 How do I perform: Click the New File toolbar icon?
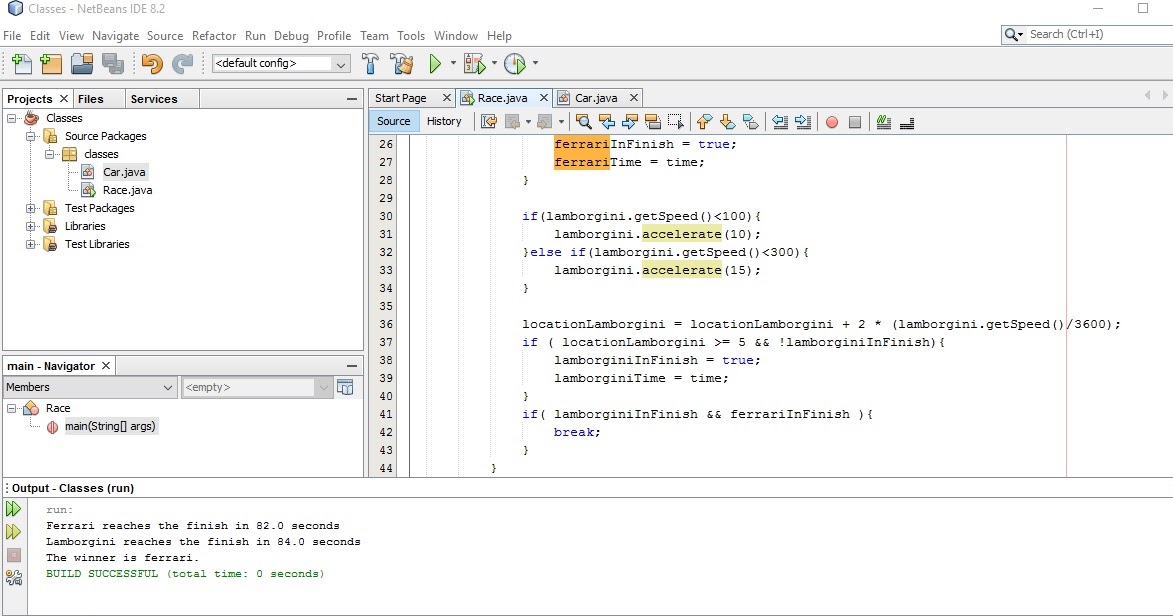(x=21, y=64)
